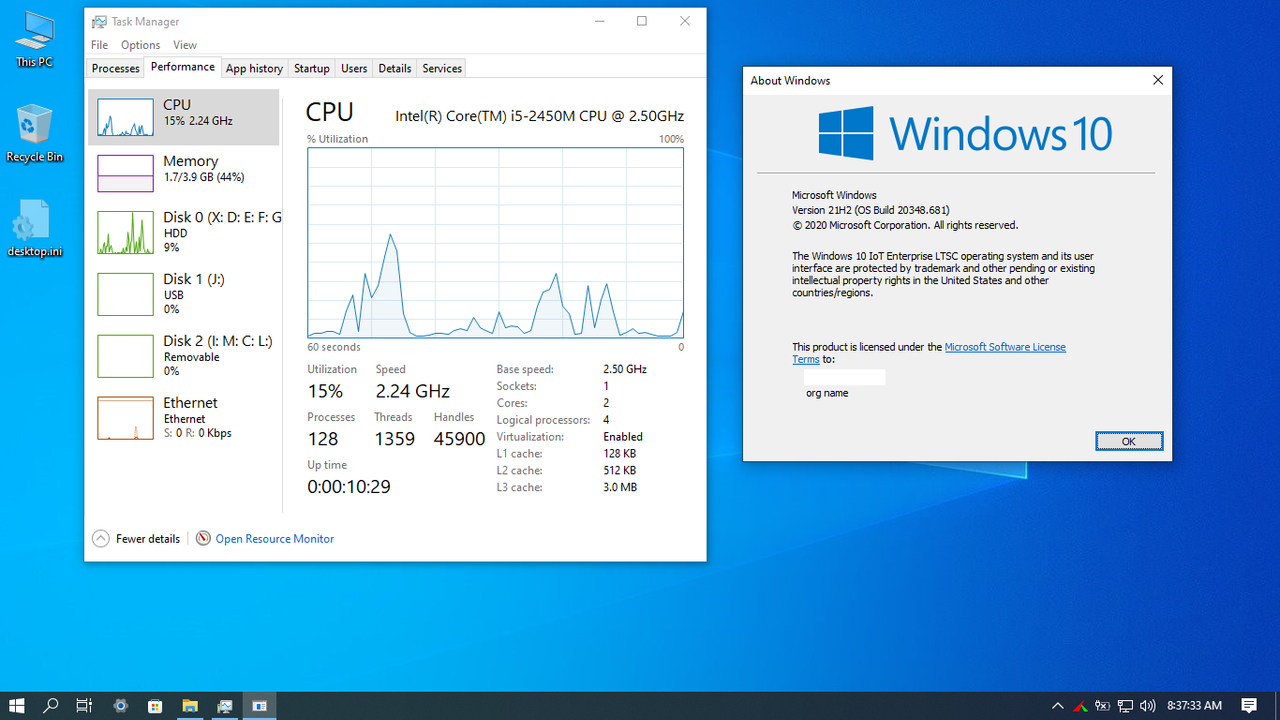
Task: Click OK in About Windows dialog
Action: coord(1129,441)
